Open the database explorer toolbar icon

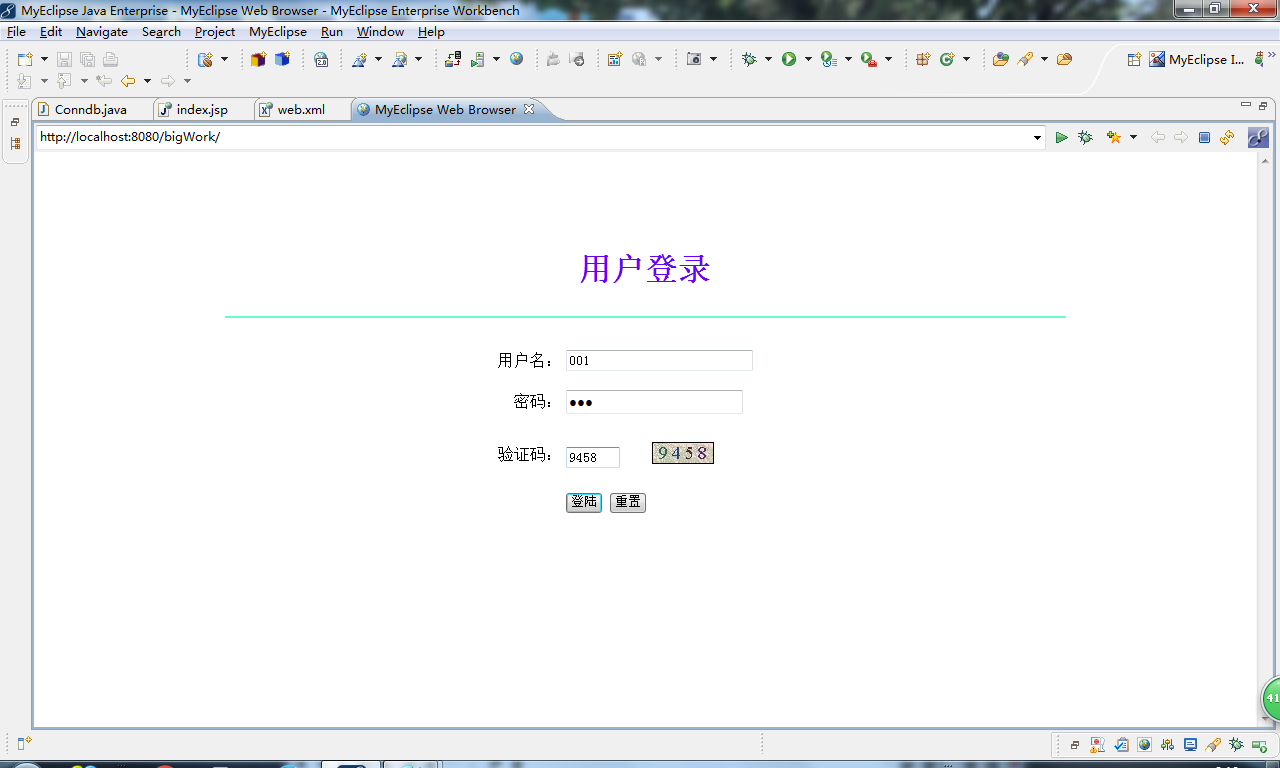tap(205, 60)
